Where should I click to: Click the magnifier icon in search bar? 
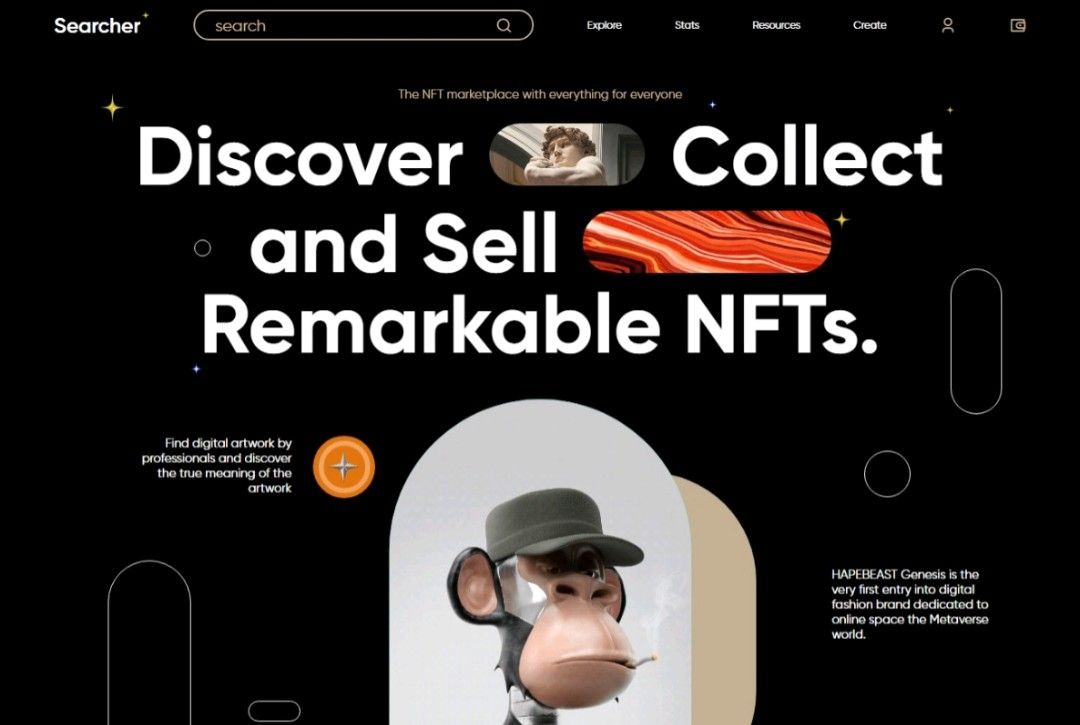point(503,25)
